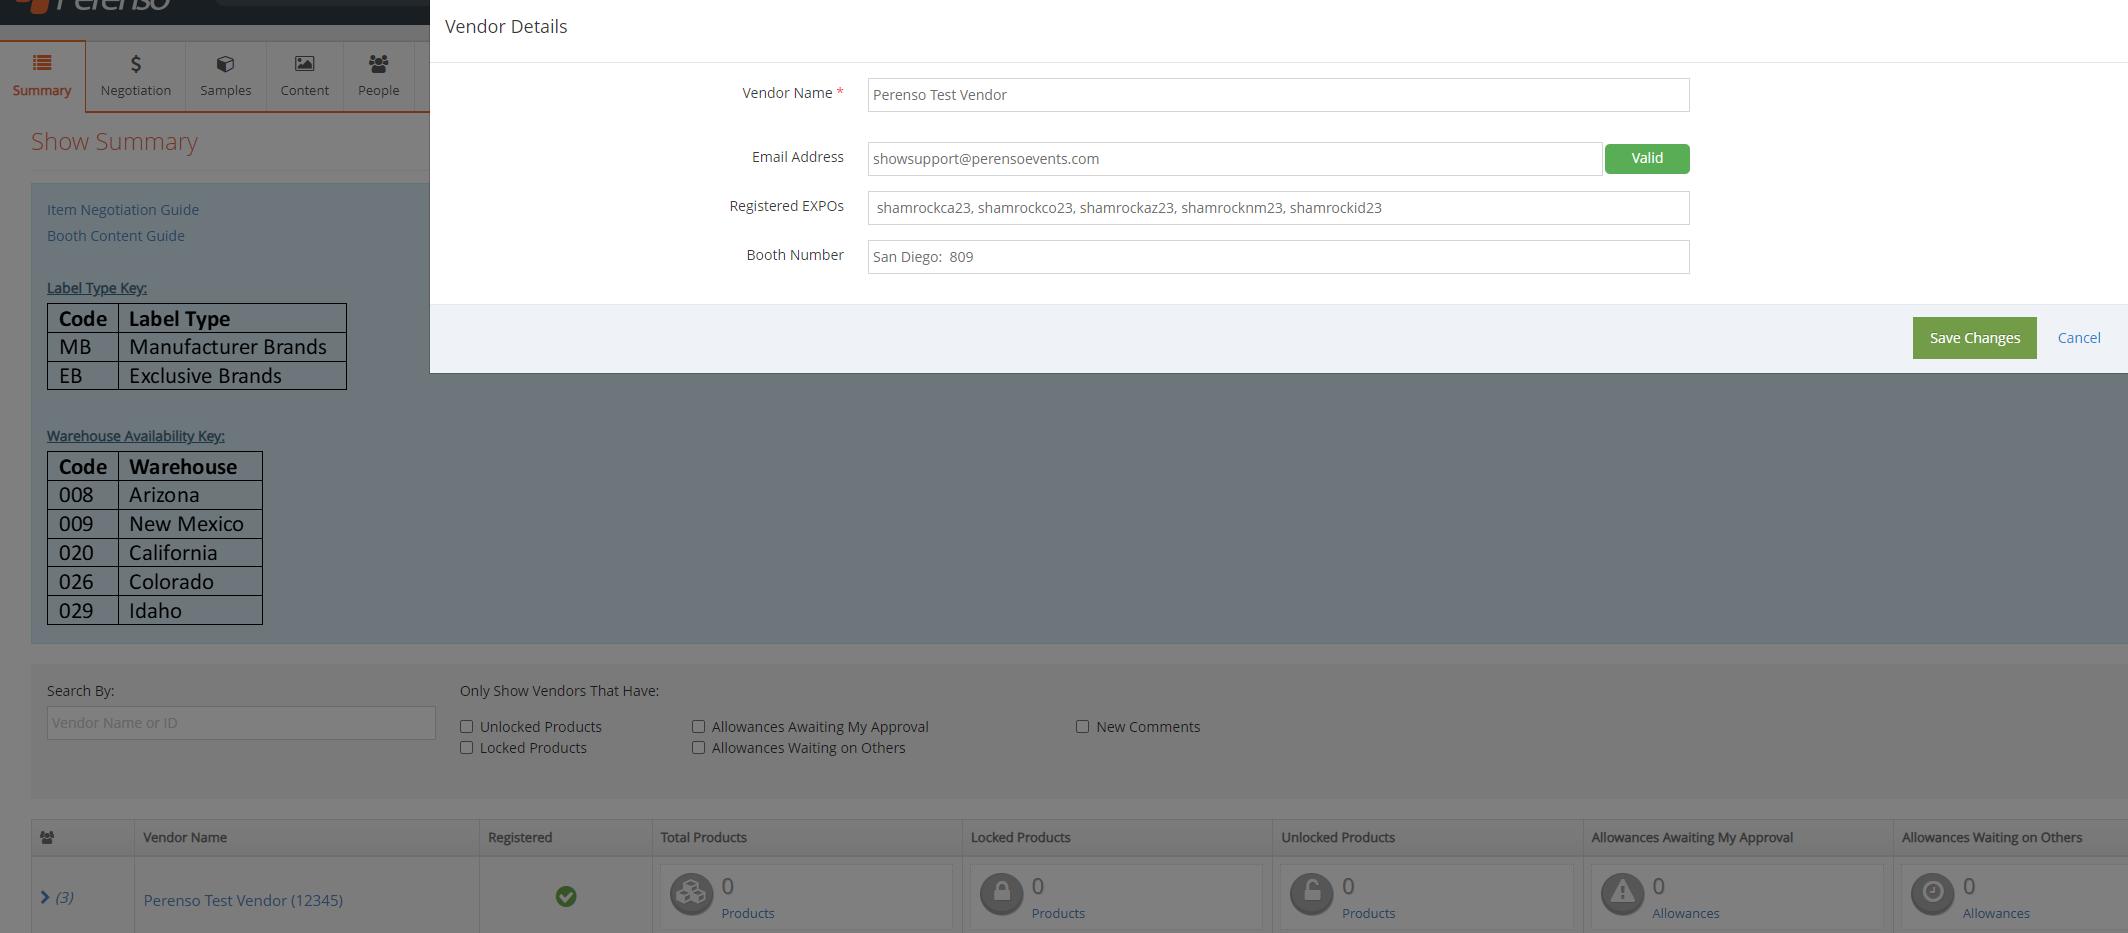Click the Booth Number field
2128x933 pixels.
pos(1278,257)
